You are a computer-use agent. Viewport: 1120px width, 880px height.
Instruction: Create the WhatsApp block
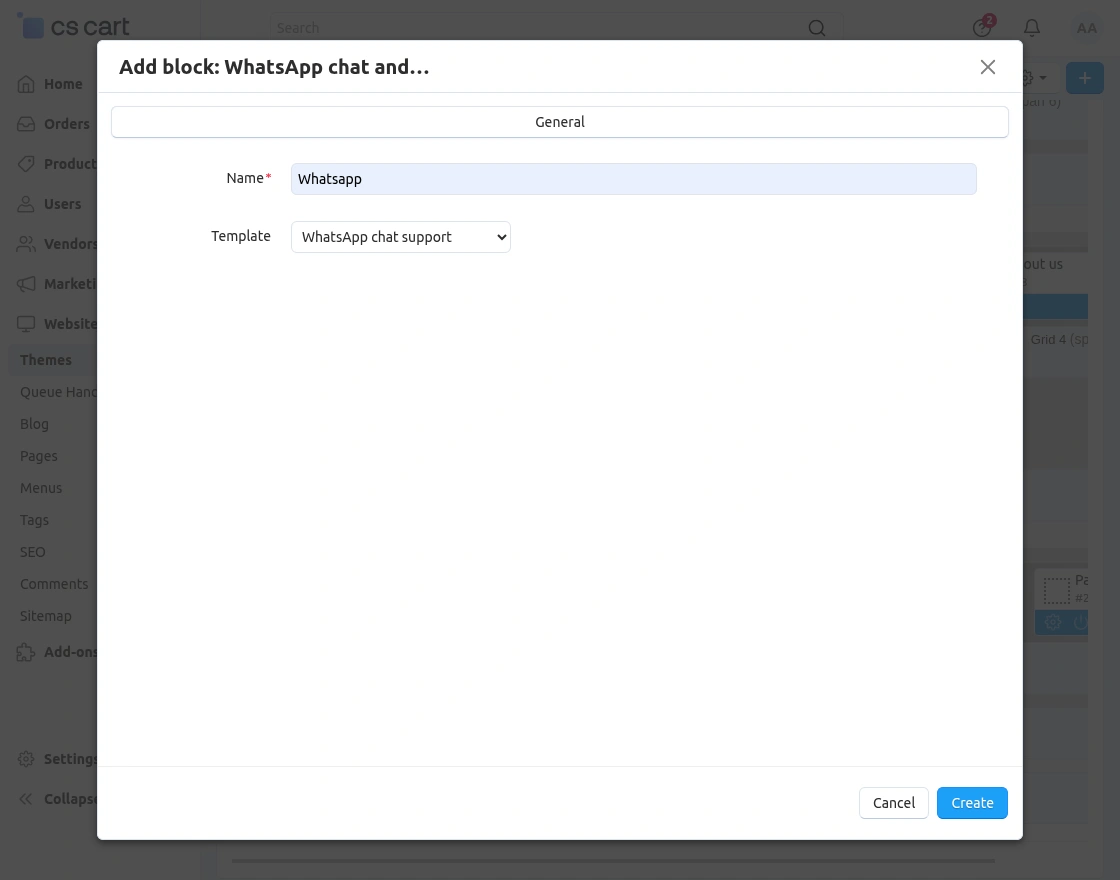coord(971,803)
